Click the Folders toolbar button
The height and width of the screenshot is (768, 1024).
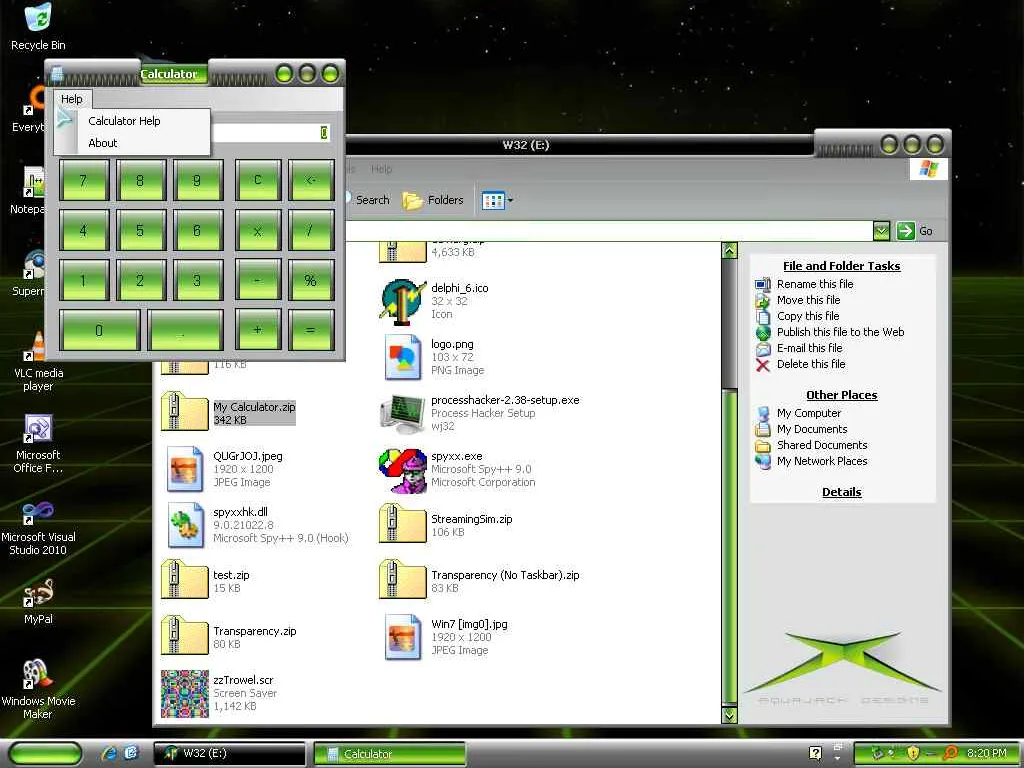click(433, 200)
